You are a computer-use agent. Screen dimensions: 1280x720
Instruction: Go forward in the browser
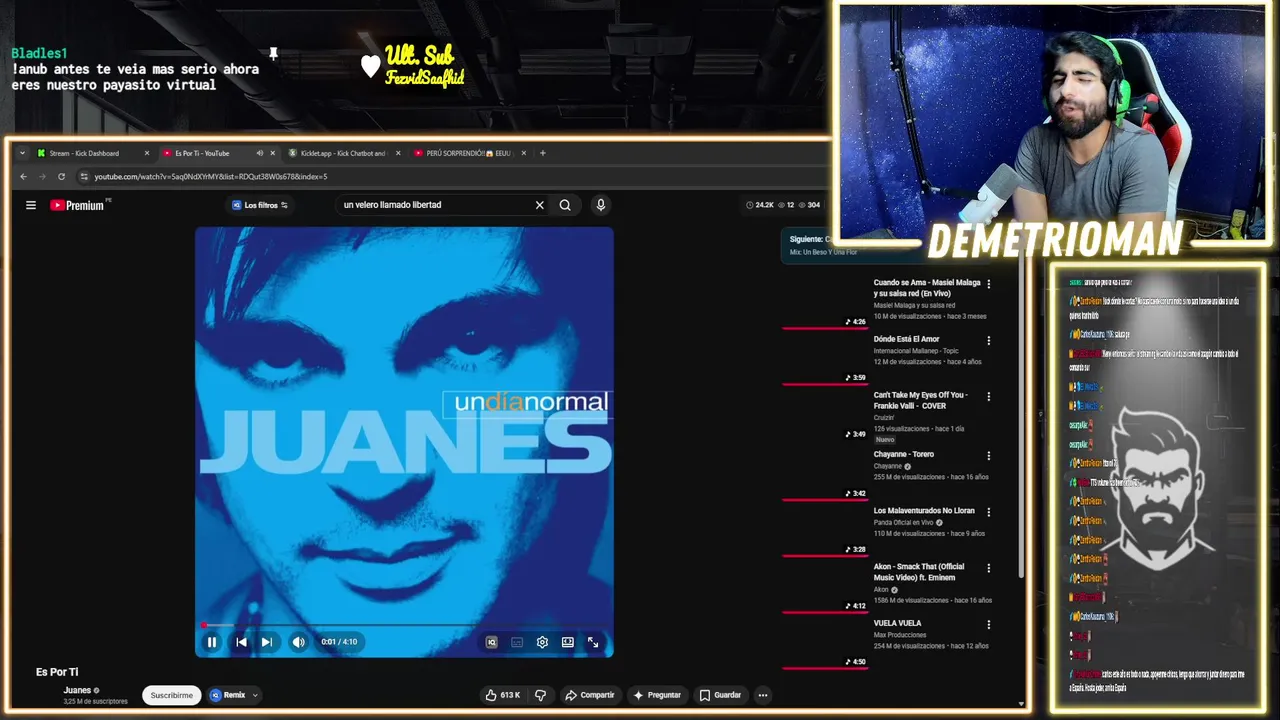42,177
